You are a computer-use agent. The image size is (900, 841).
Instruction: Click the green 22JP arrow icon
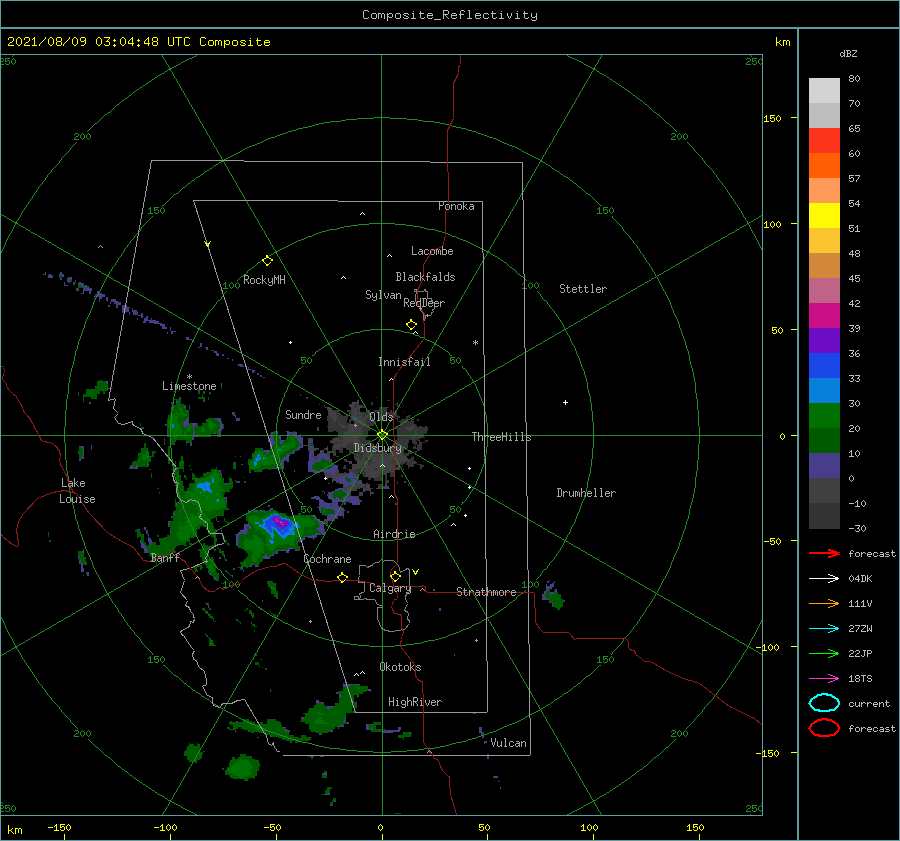(824, 653)
